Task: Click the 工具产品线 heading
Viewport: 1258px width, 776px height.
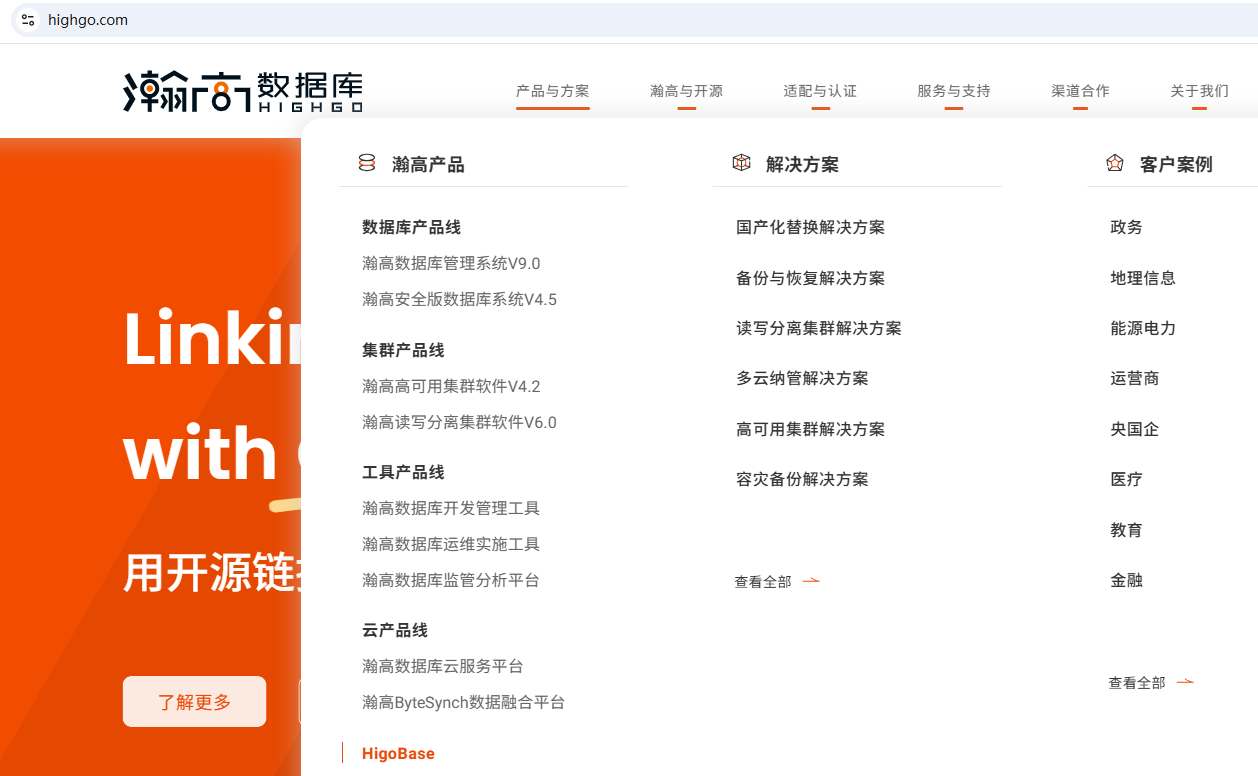Action: click(403, 472)
